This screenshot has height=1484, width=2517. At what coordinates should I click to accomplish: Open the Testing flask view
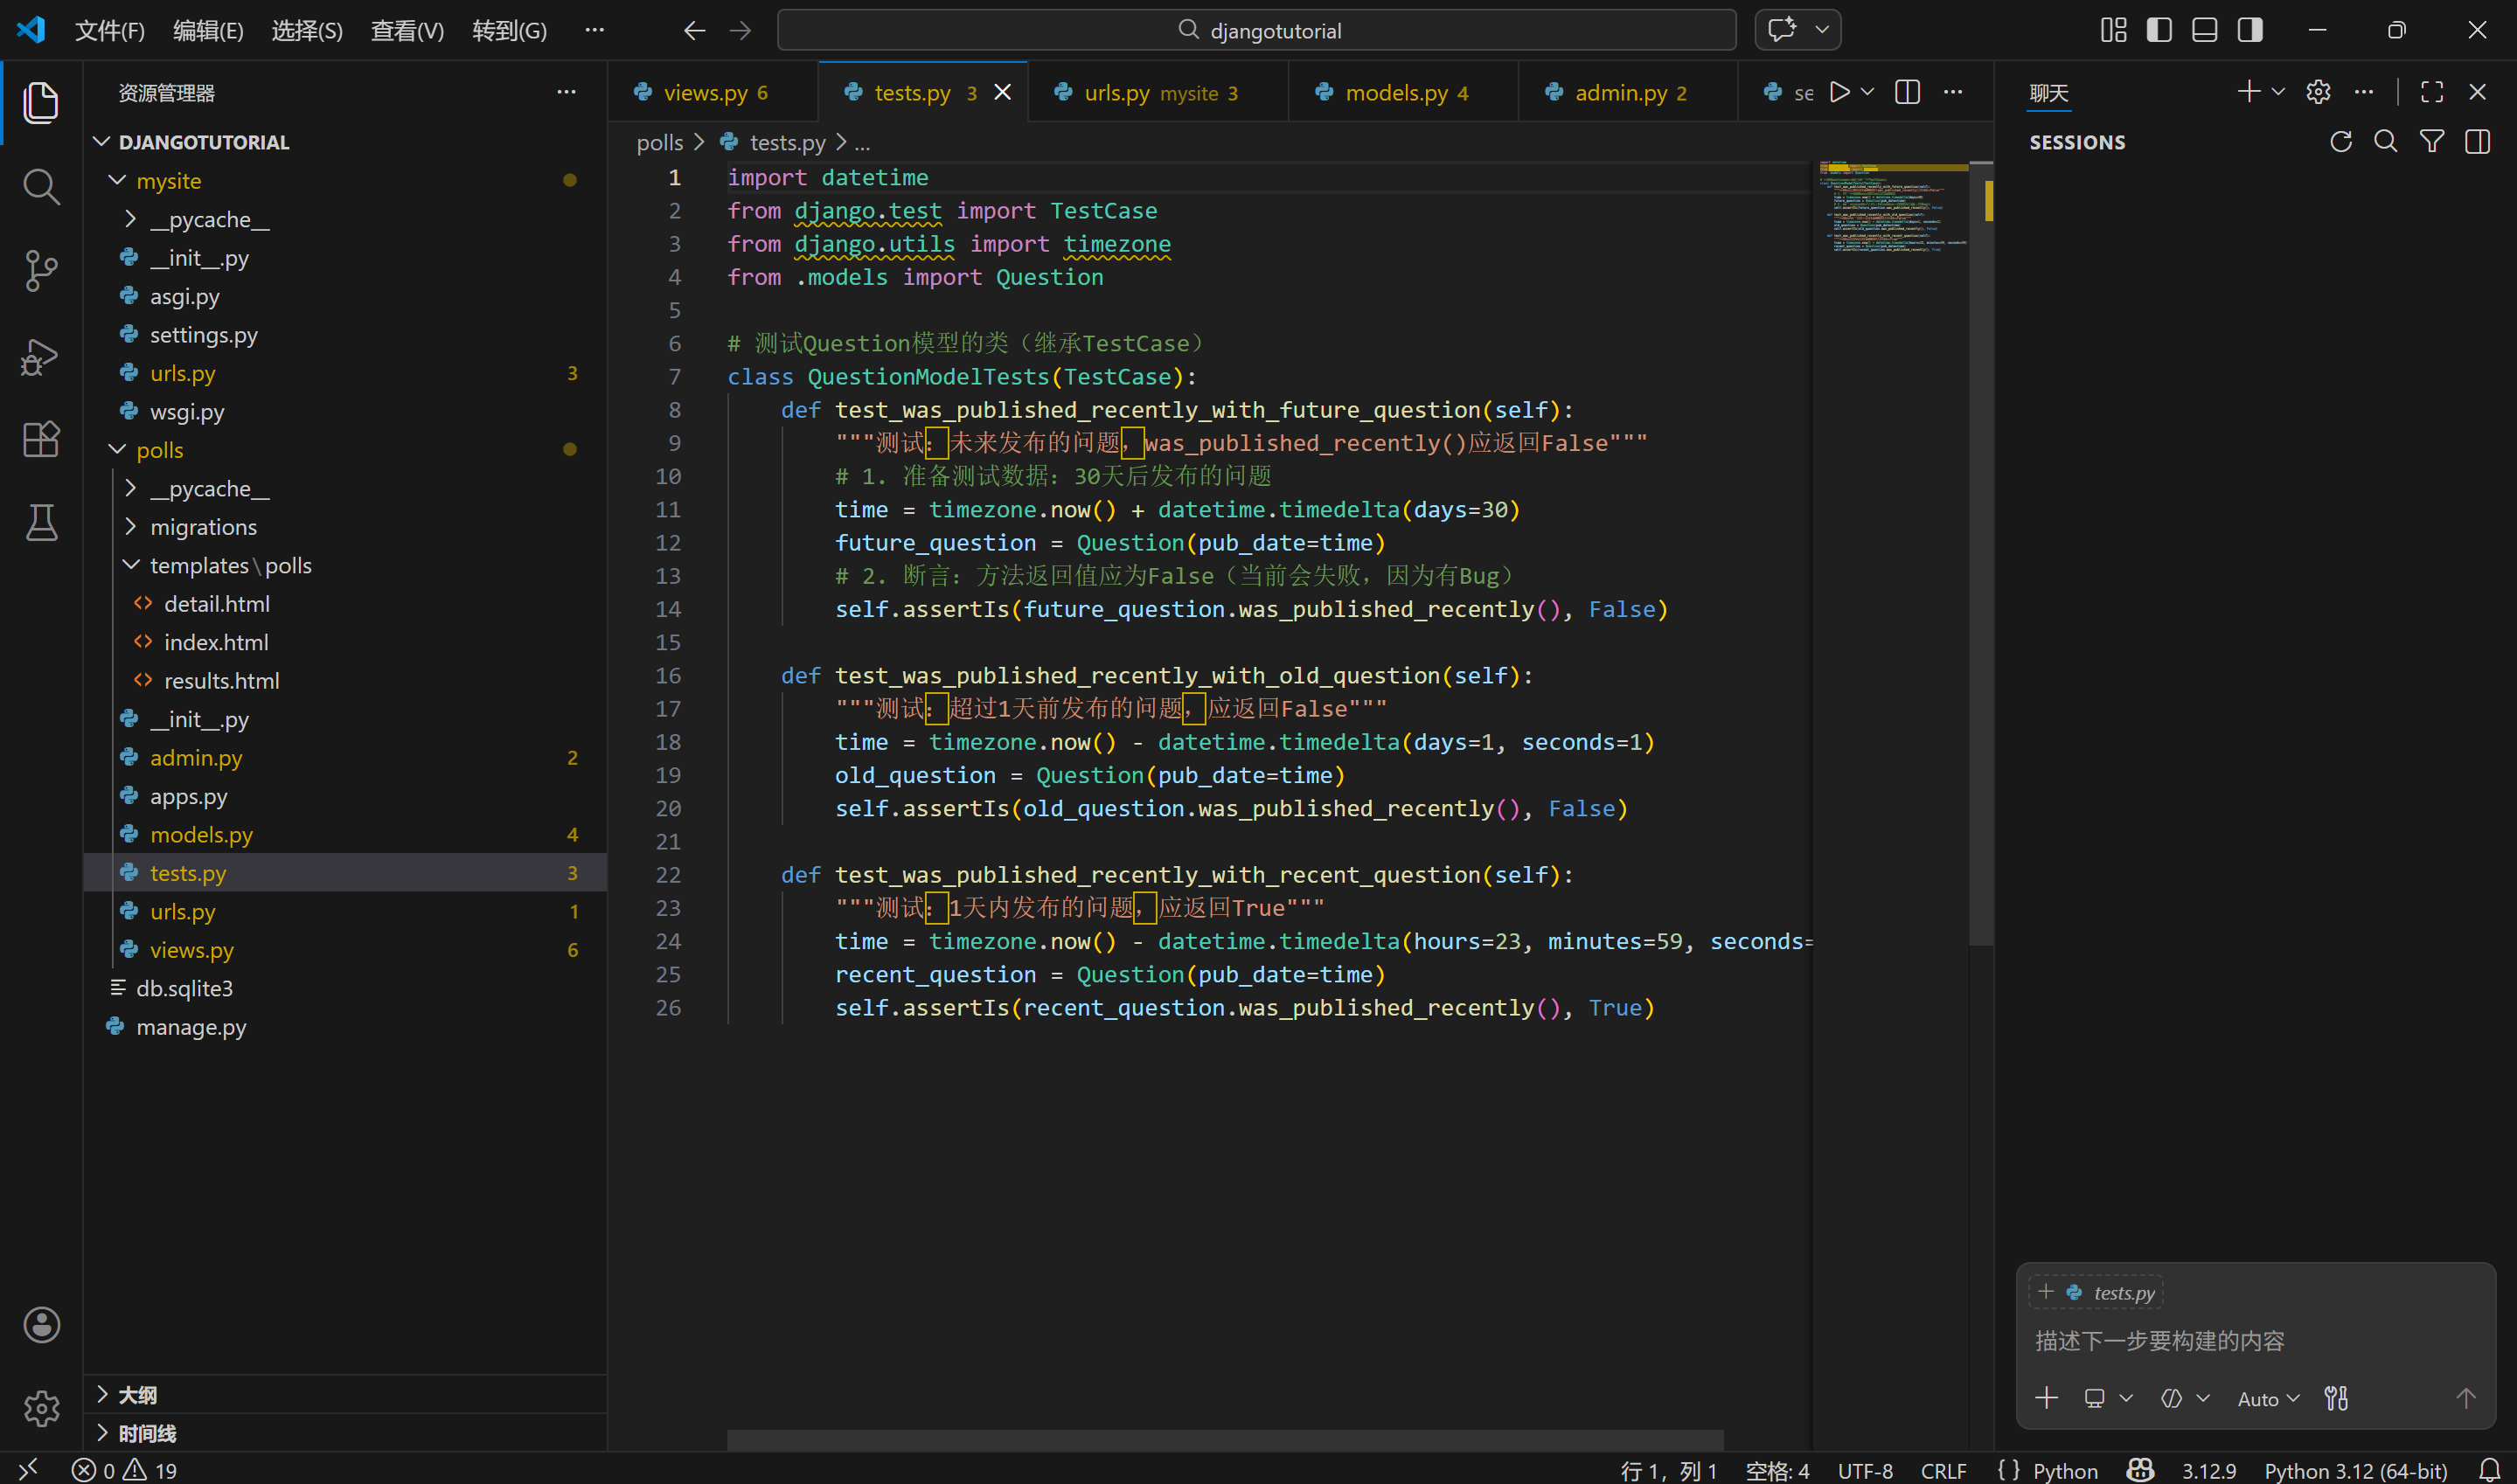tap(41, 522)
